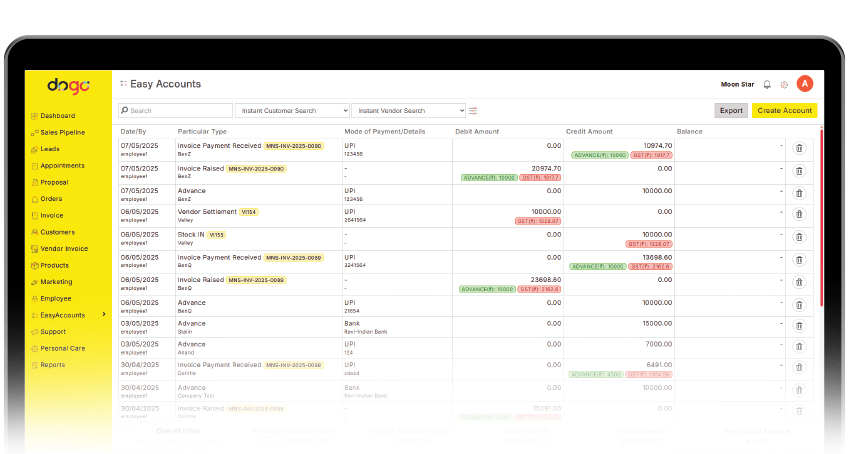
Task: Click the filter sliders icon beside vendor search
Action: (x=474, y=111)
